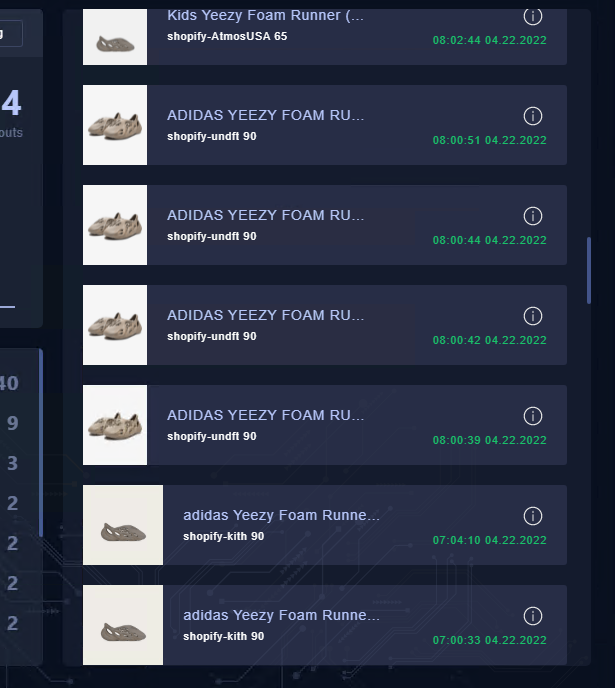Click kith shoe thumbnail at 07:04:10
Screen dimensions: 615x688
123,525
